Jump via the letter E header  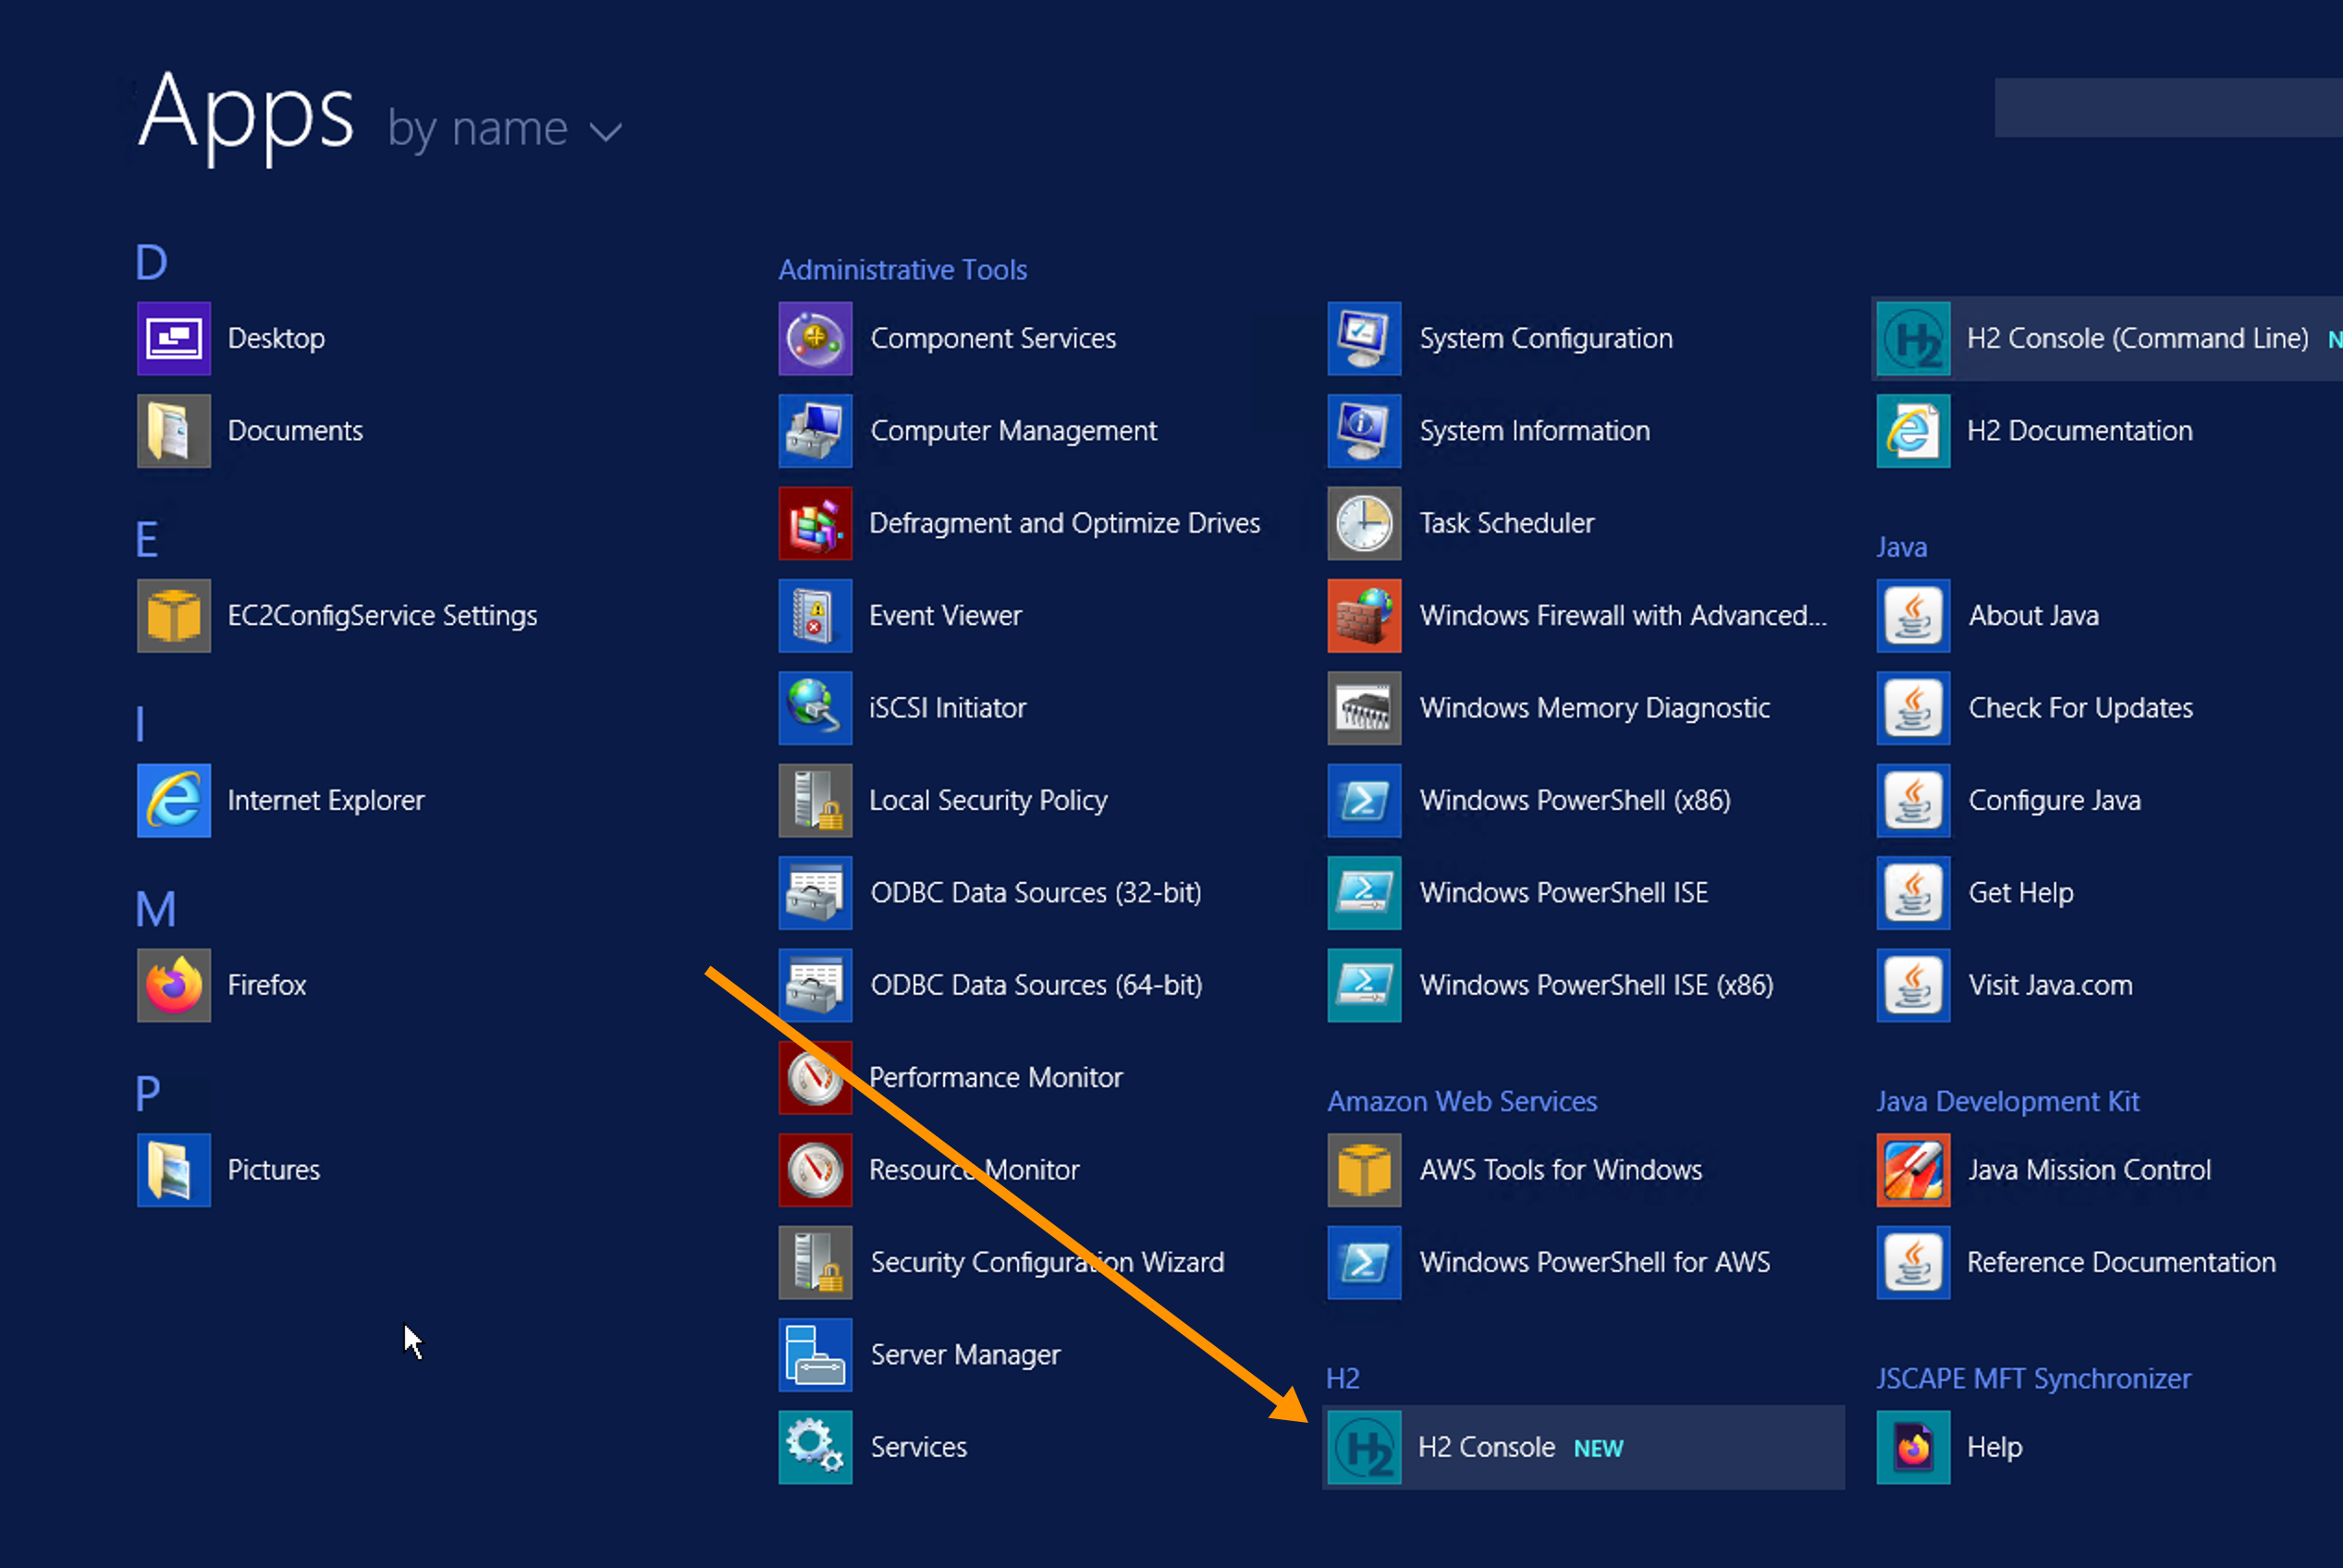147,540
